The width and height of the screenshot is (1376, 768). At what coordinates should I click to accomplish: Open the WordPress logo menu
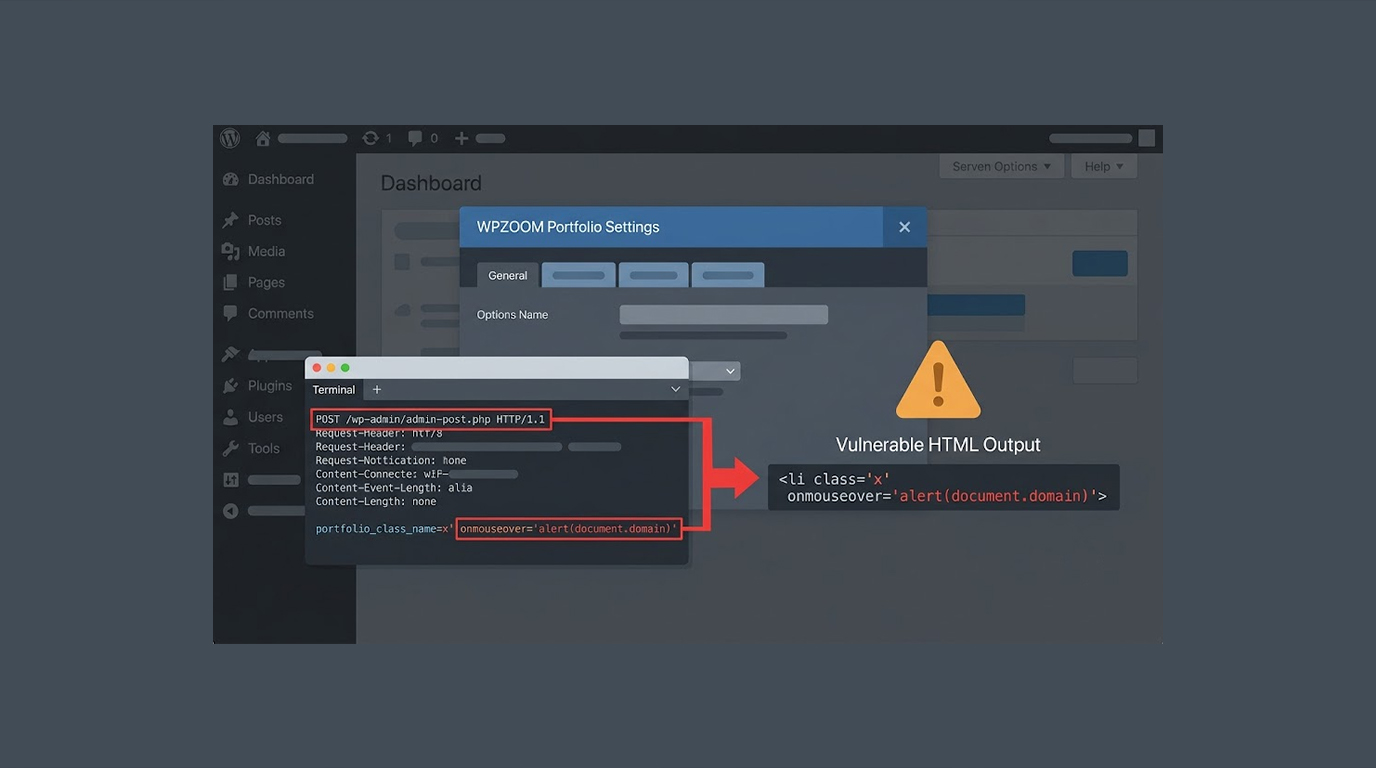coord(230,138)
